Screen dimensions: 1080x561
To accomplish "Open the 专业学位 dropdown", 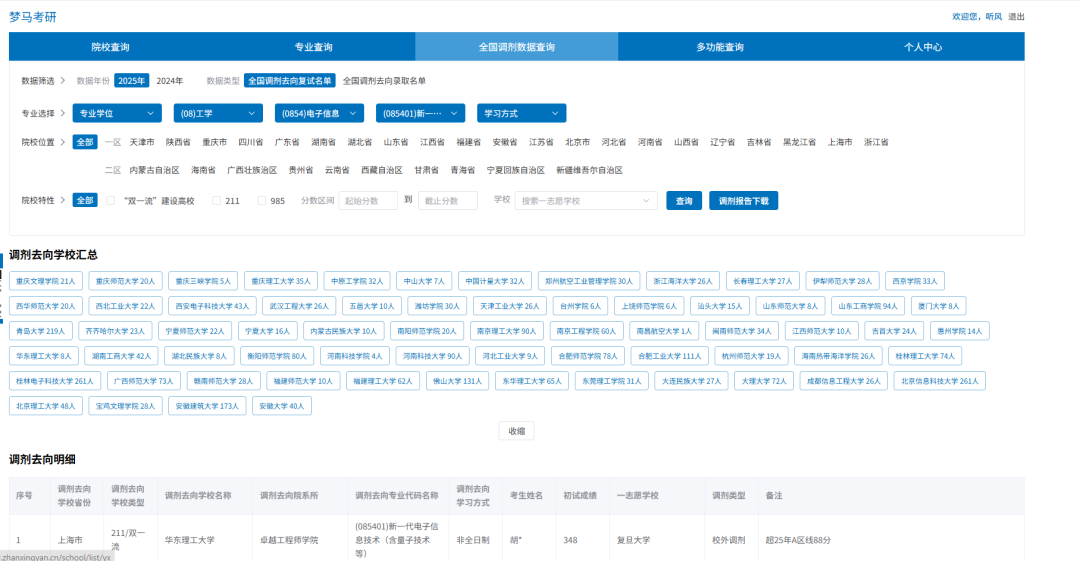I will pos(116,113).
